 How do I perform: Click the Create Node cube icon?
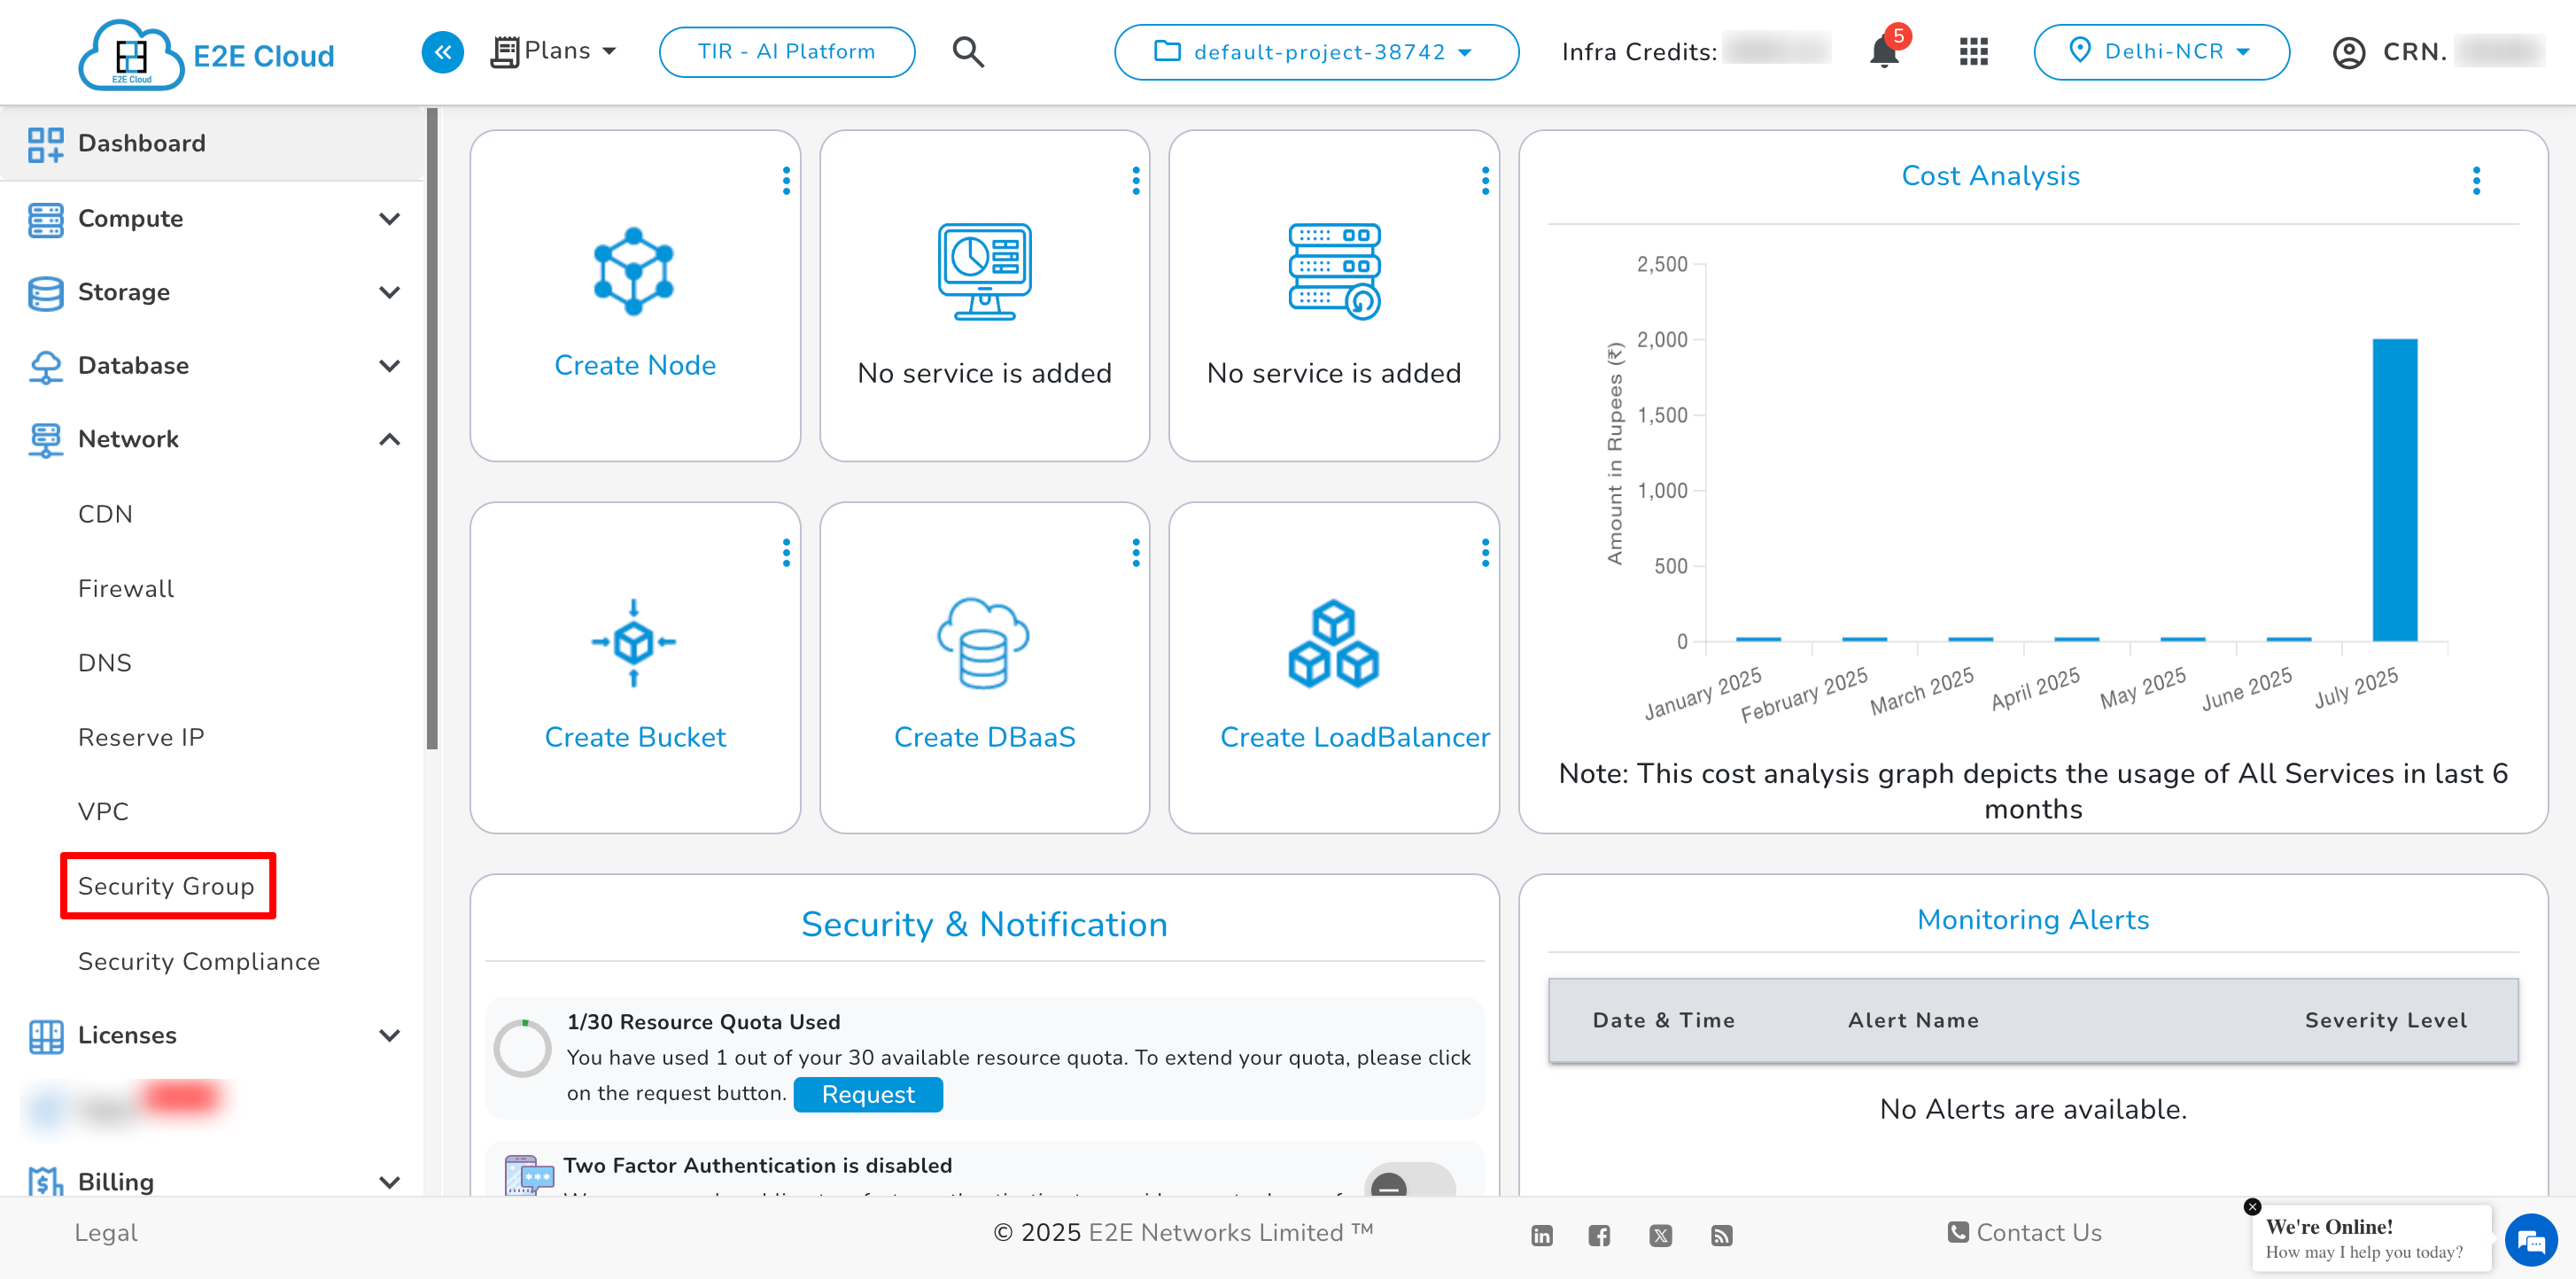point(634,271)
